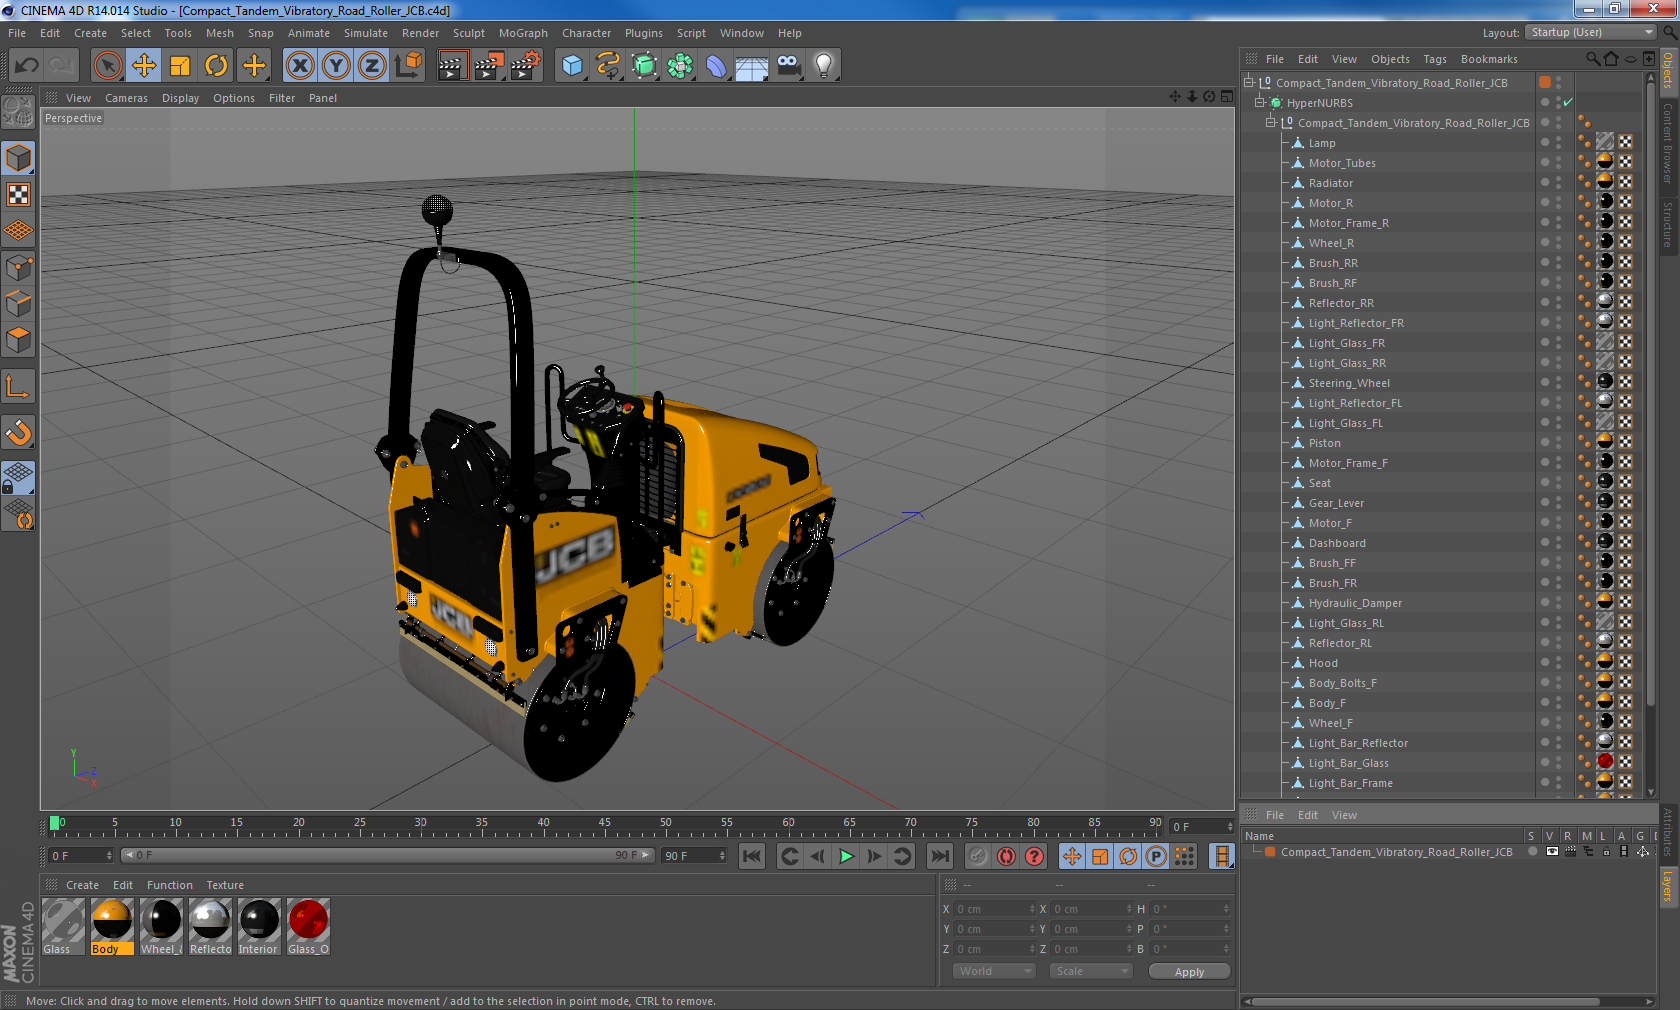The height and width of the screenshot is (1010, 1680).
Task: Open the Simulate menu
Action: 366,33
